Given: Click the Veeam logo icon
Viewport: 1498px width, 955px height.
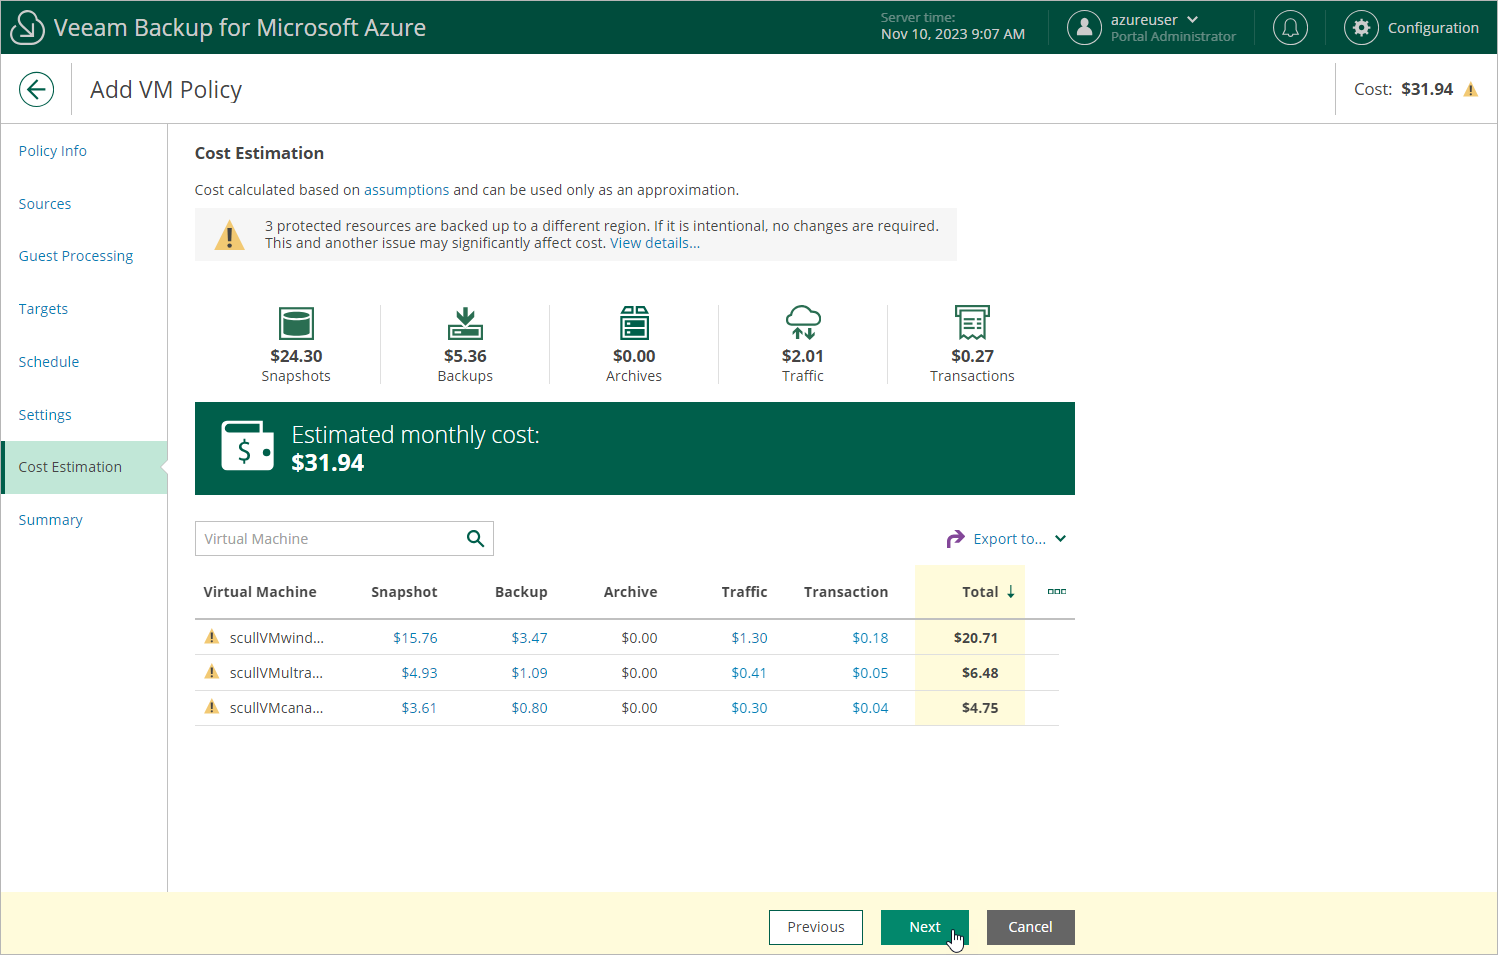Looking at the screenshot, I should (27, 27).
